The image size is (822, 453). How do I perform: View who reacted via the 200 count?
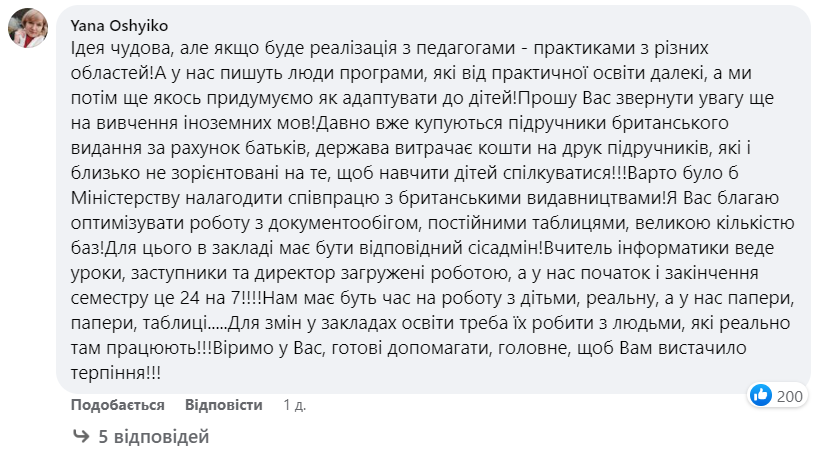tap(790, 396)
